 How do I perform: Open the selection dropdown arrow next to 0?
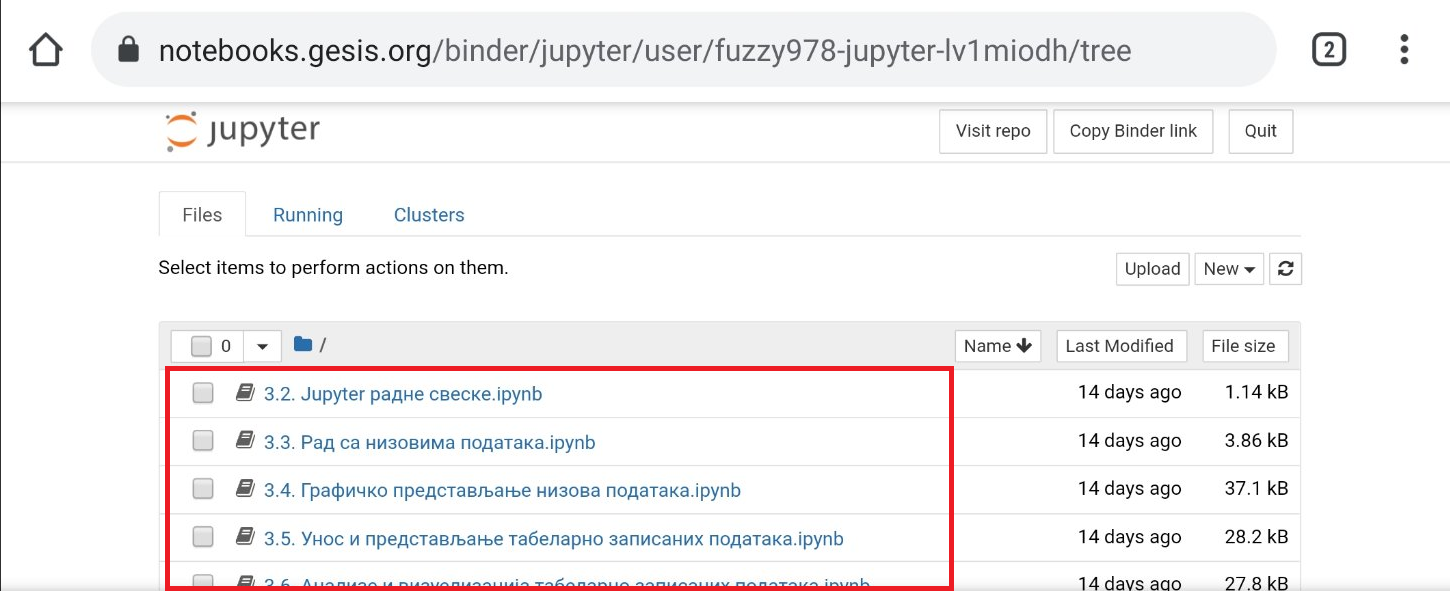pos(262,346)
